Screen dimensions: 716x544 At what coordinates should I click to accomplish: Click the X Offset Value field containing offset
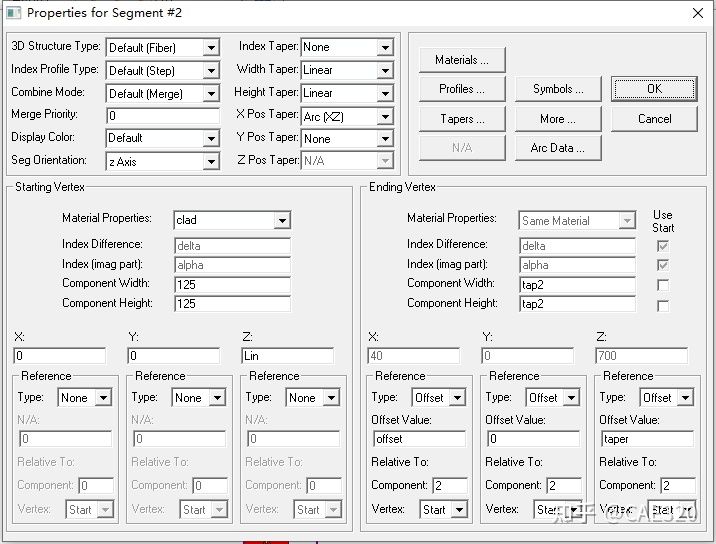pyautogui.click(x=419, y=439)
